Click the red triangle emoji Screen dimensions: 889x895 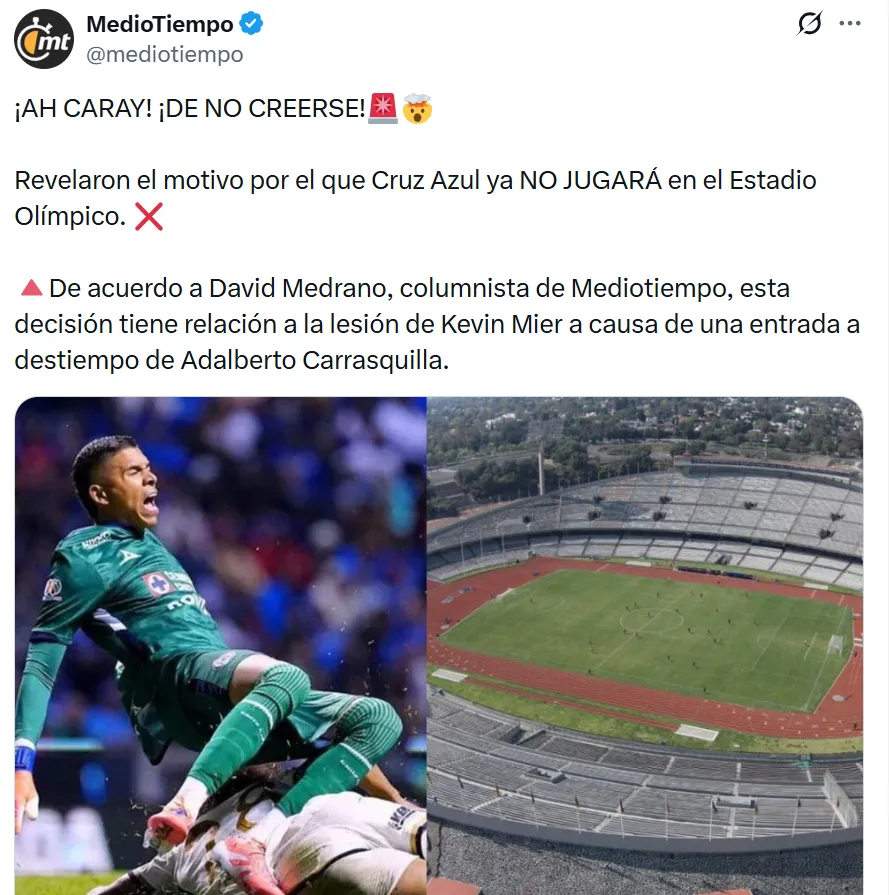(x=31, y=287)
